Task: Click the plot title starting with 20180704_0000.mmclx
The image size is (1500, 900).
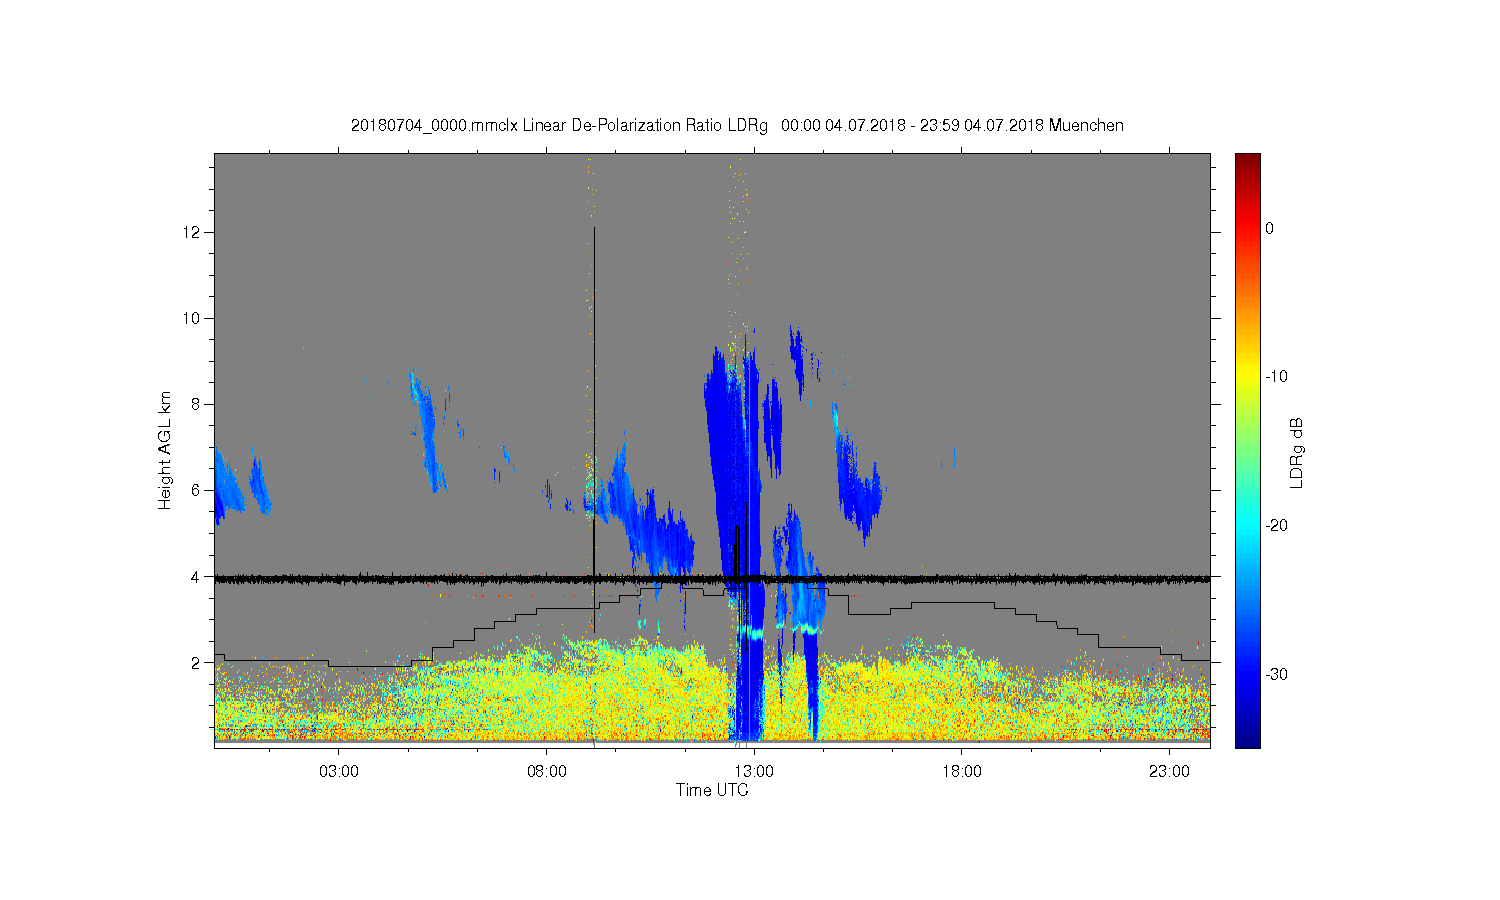Action: (x=737, y=126)
